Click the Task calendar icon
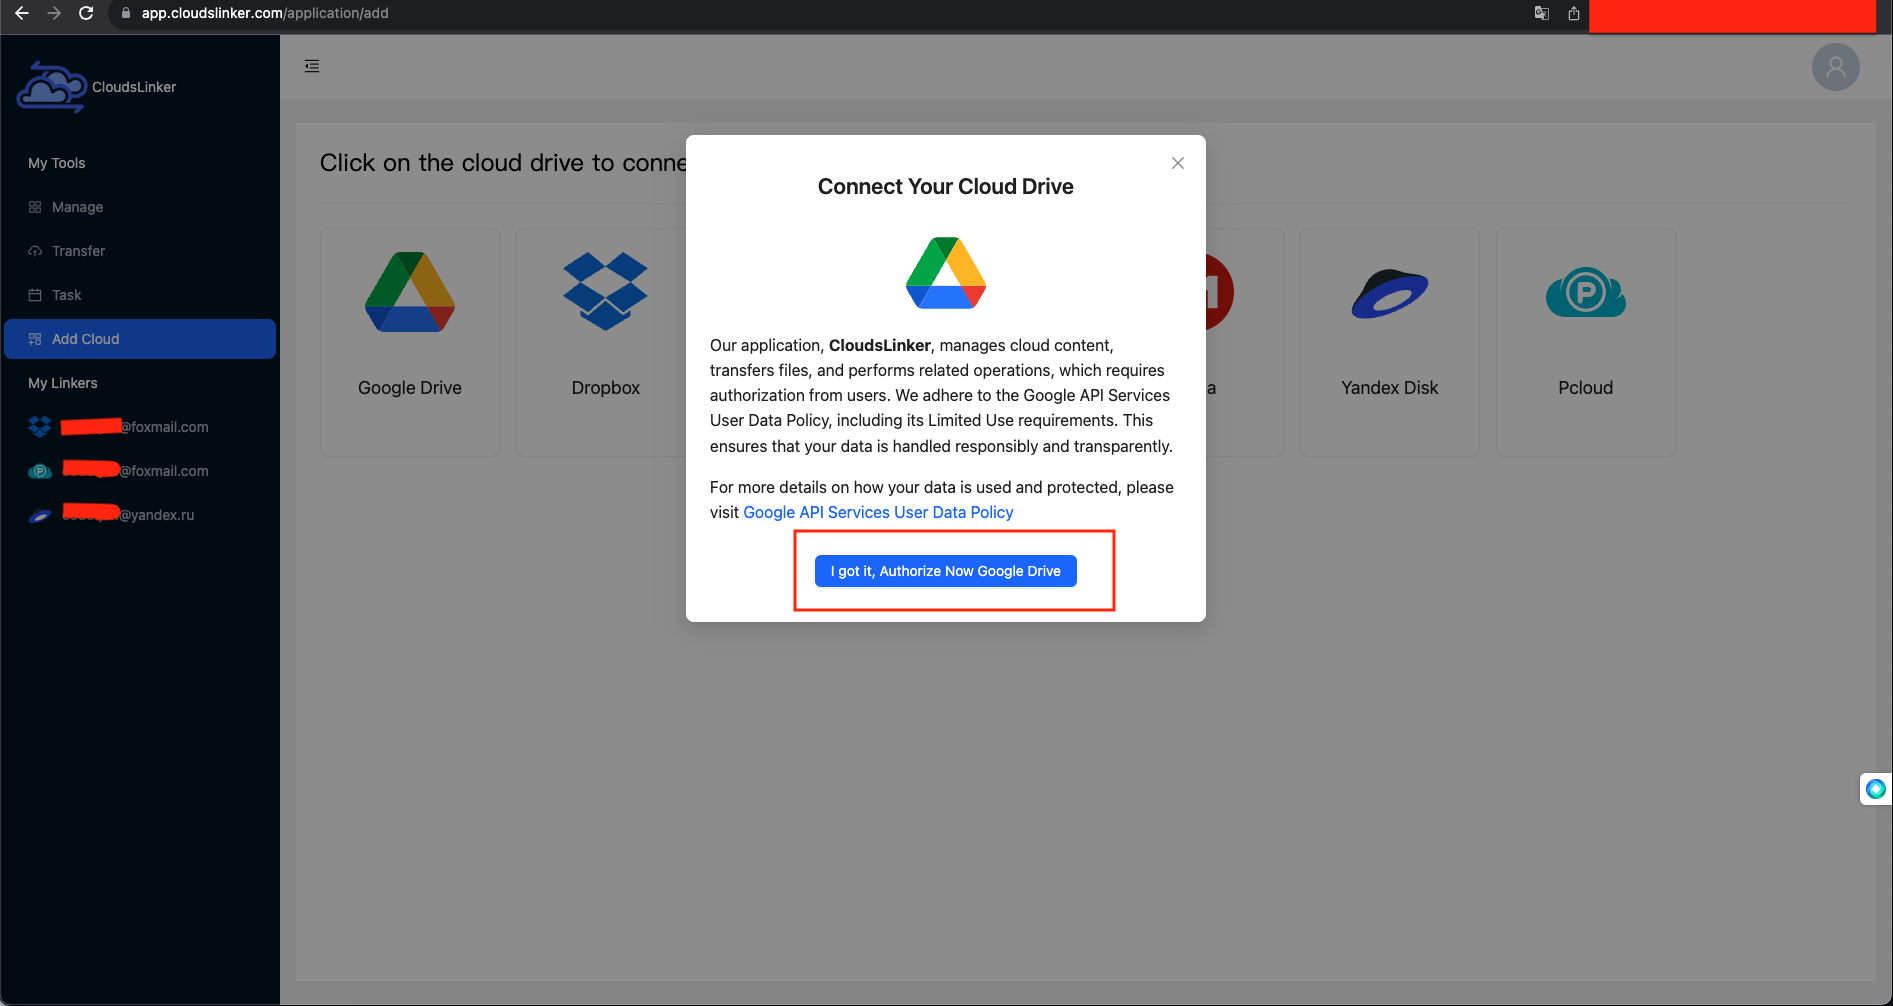The image size is (1893, 1006). tap(35, 295)
